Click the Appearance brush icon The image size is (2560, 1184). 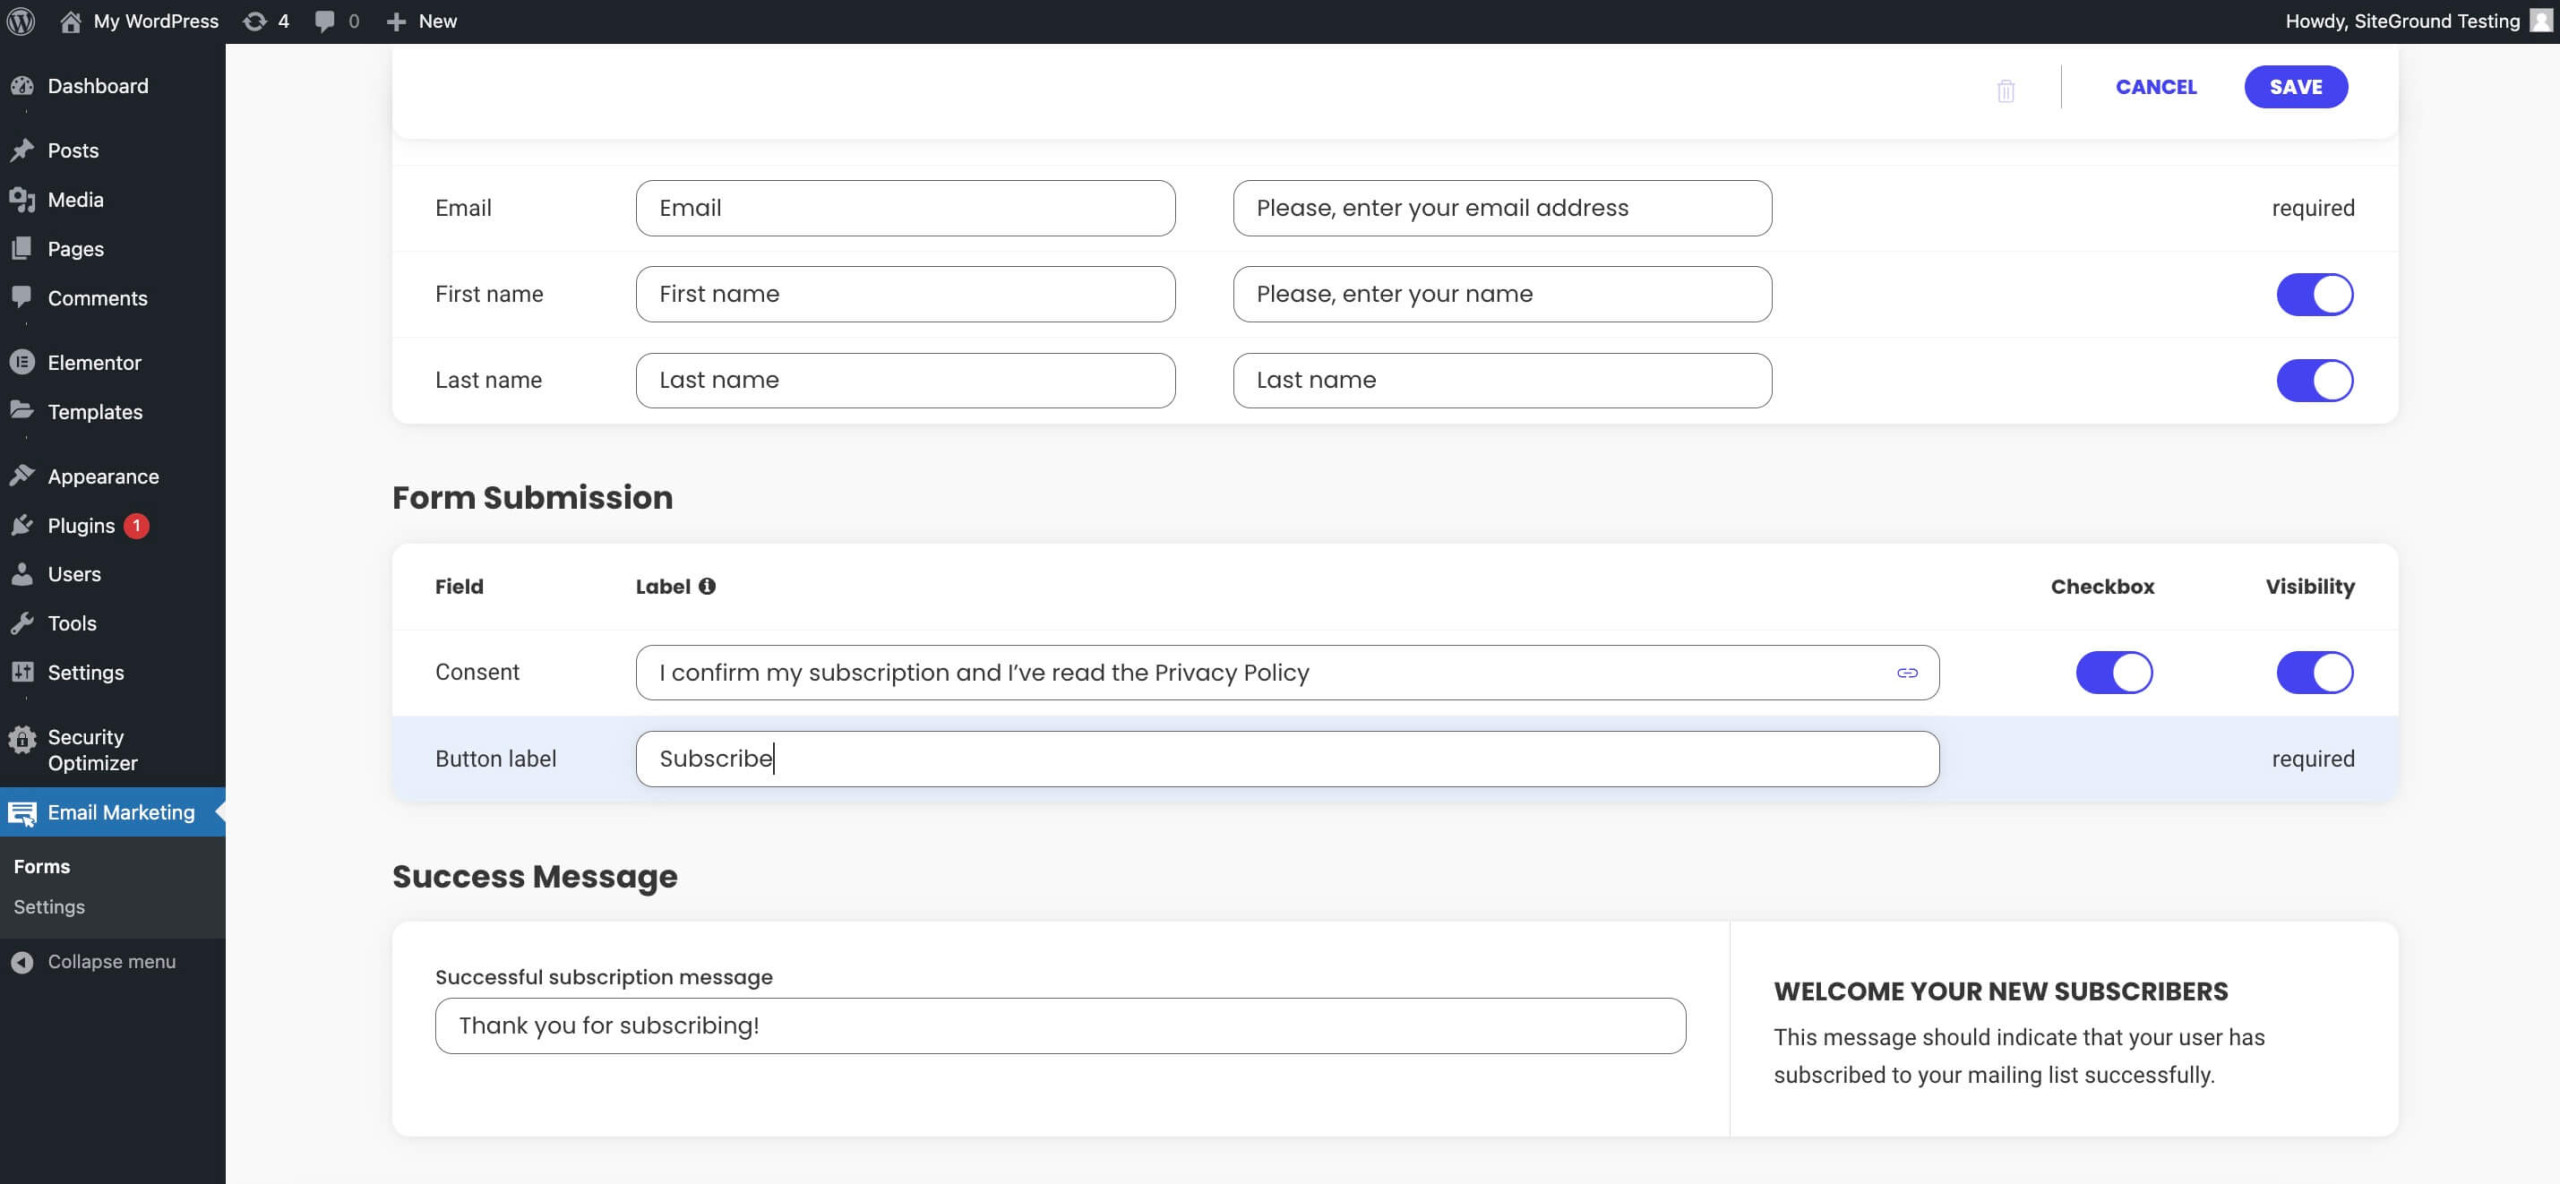[x=22, y=475]
